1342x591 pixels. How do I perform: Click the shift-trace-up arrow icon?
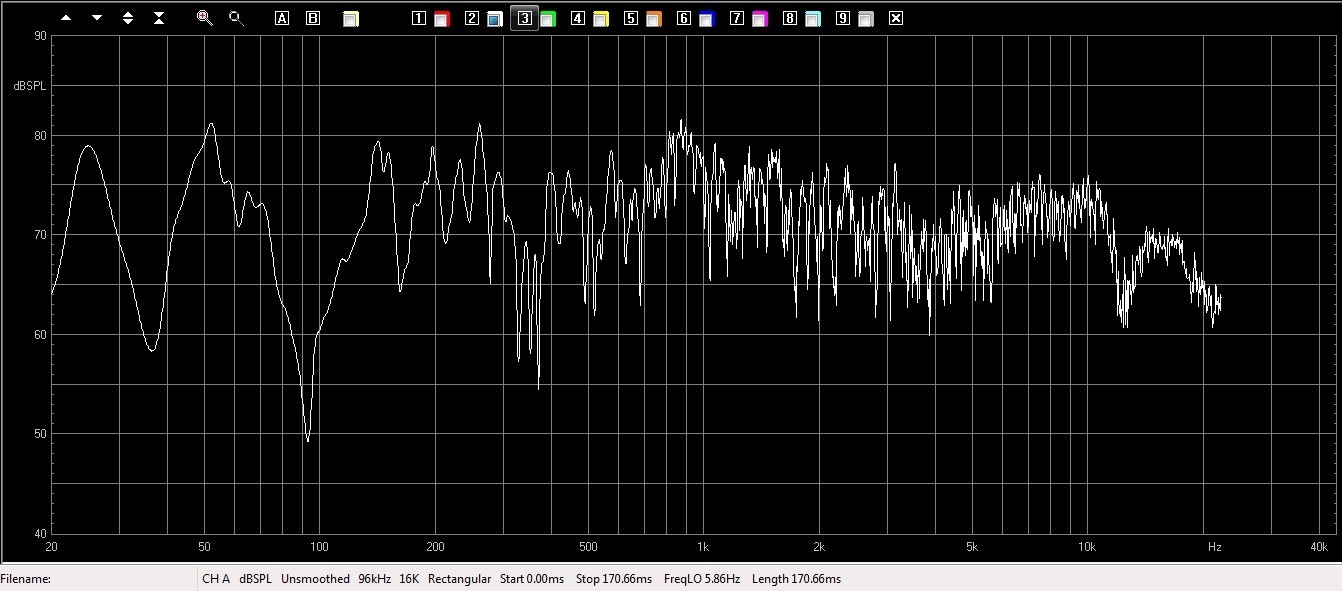pos(66,18)
